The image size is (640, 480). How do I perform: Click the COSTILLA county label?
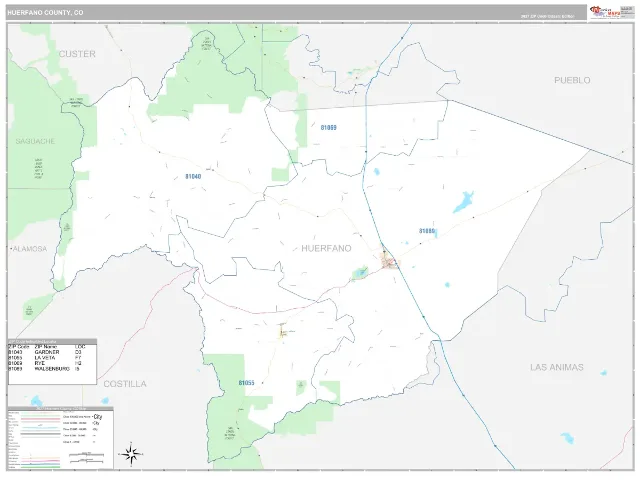click(x=125, y=384)
